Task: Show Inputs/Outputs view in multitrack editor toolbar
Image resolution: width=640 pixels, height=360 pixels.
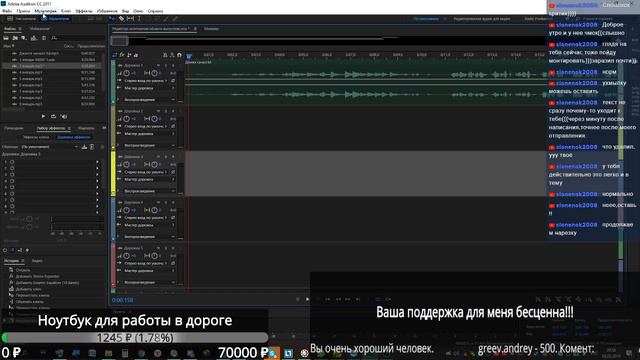Action: coord(115,55)
